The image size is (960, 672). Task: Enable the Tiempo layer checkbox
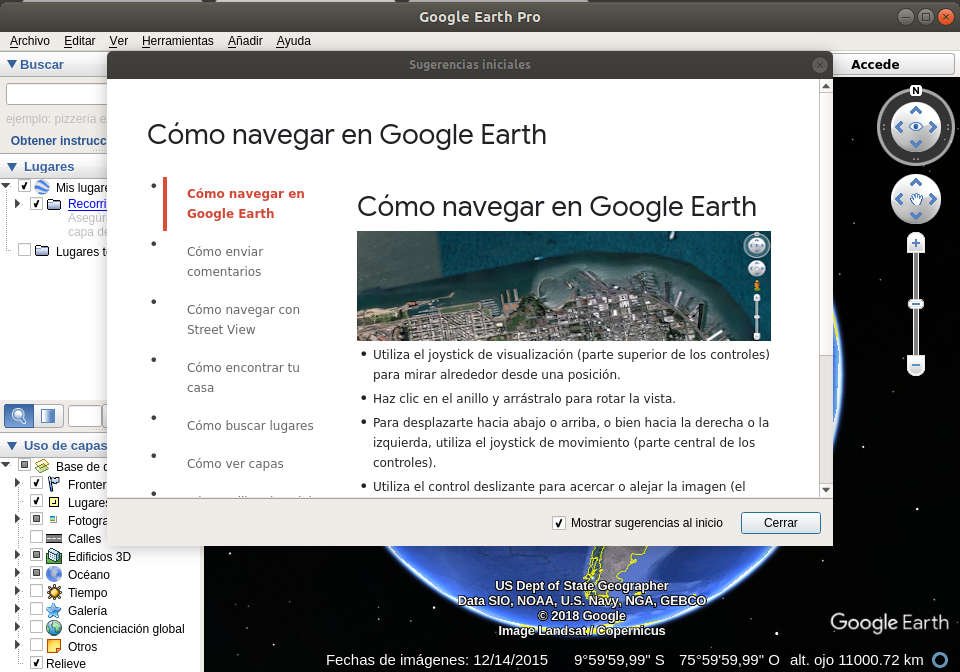[x=37, y=591]
